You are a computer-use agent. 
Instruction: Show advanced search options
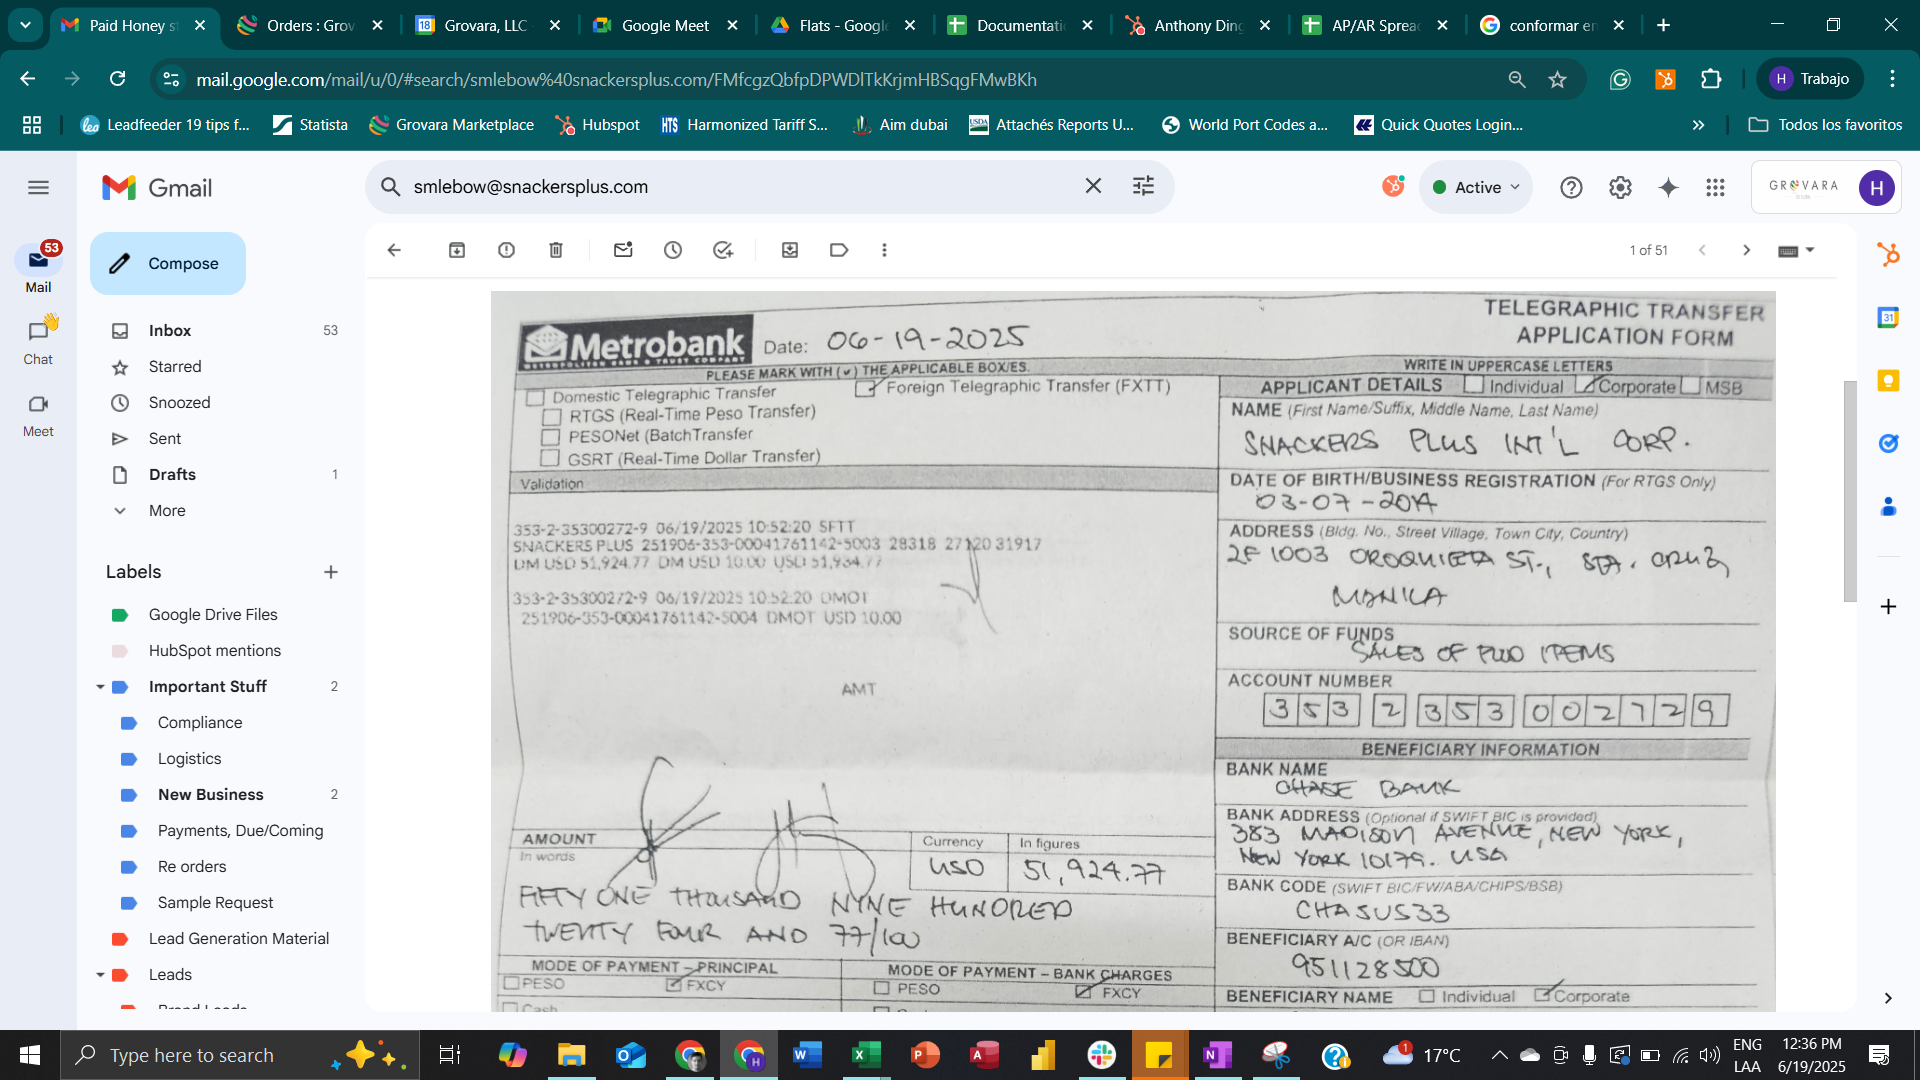[x=1143, y=186]
